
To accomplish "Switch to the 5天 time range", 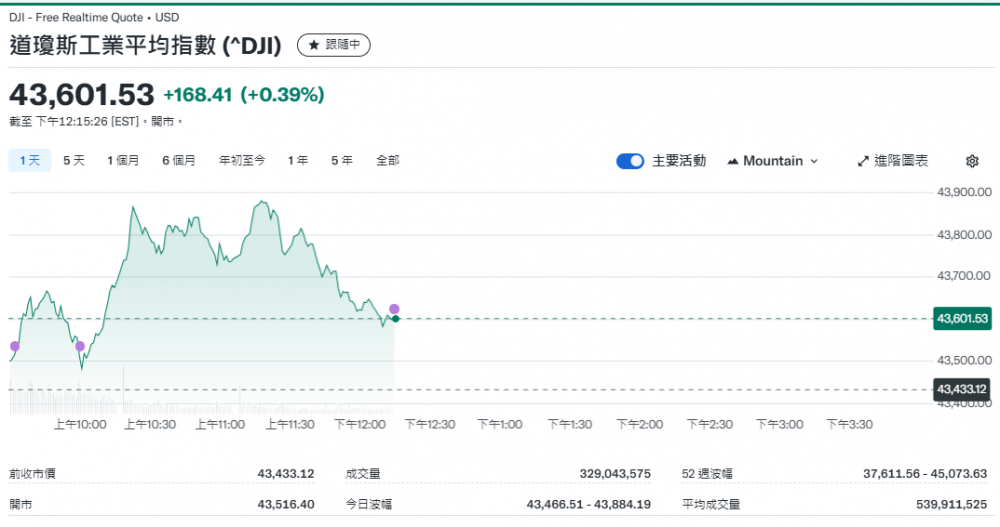I will tap(74, 160).
